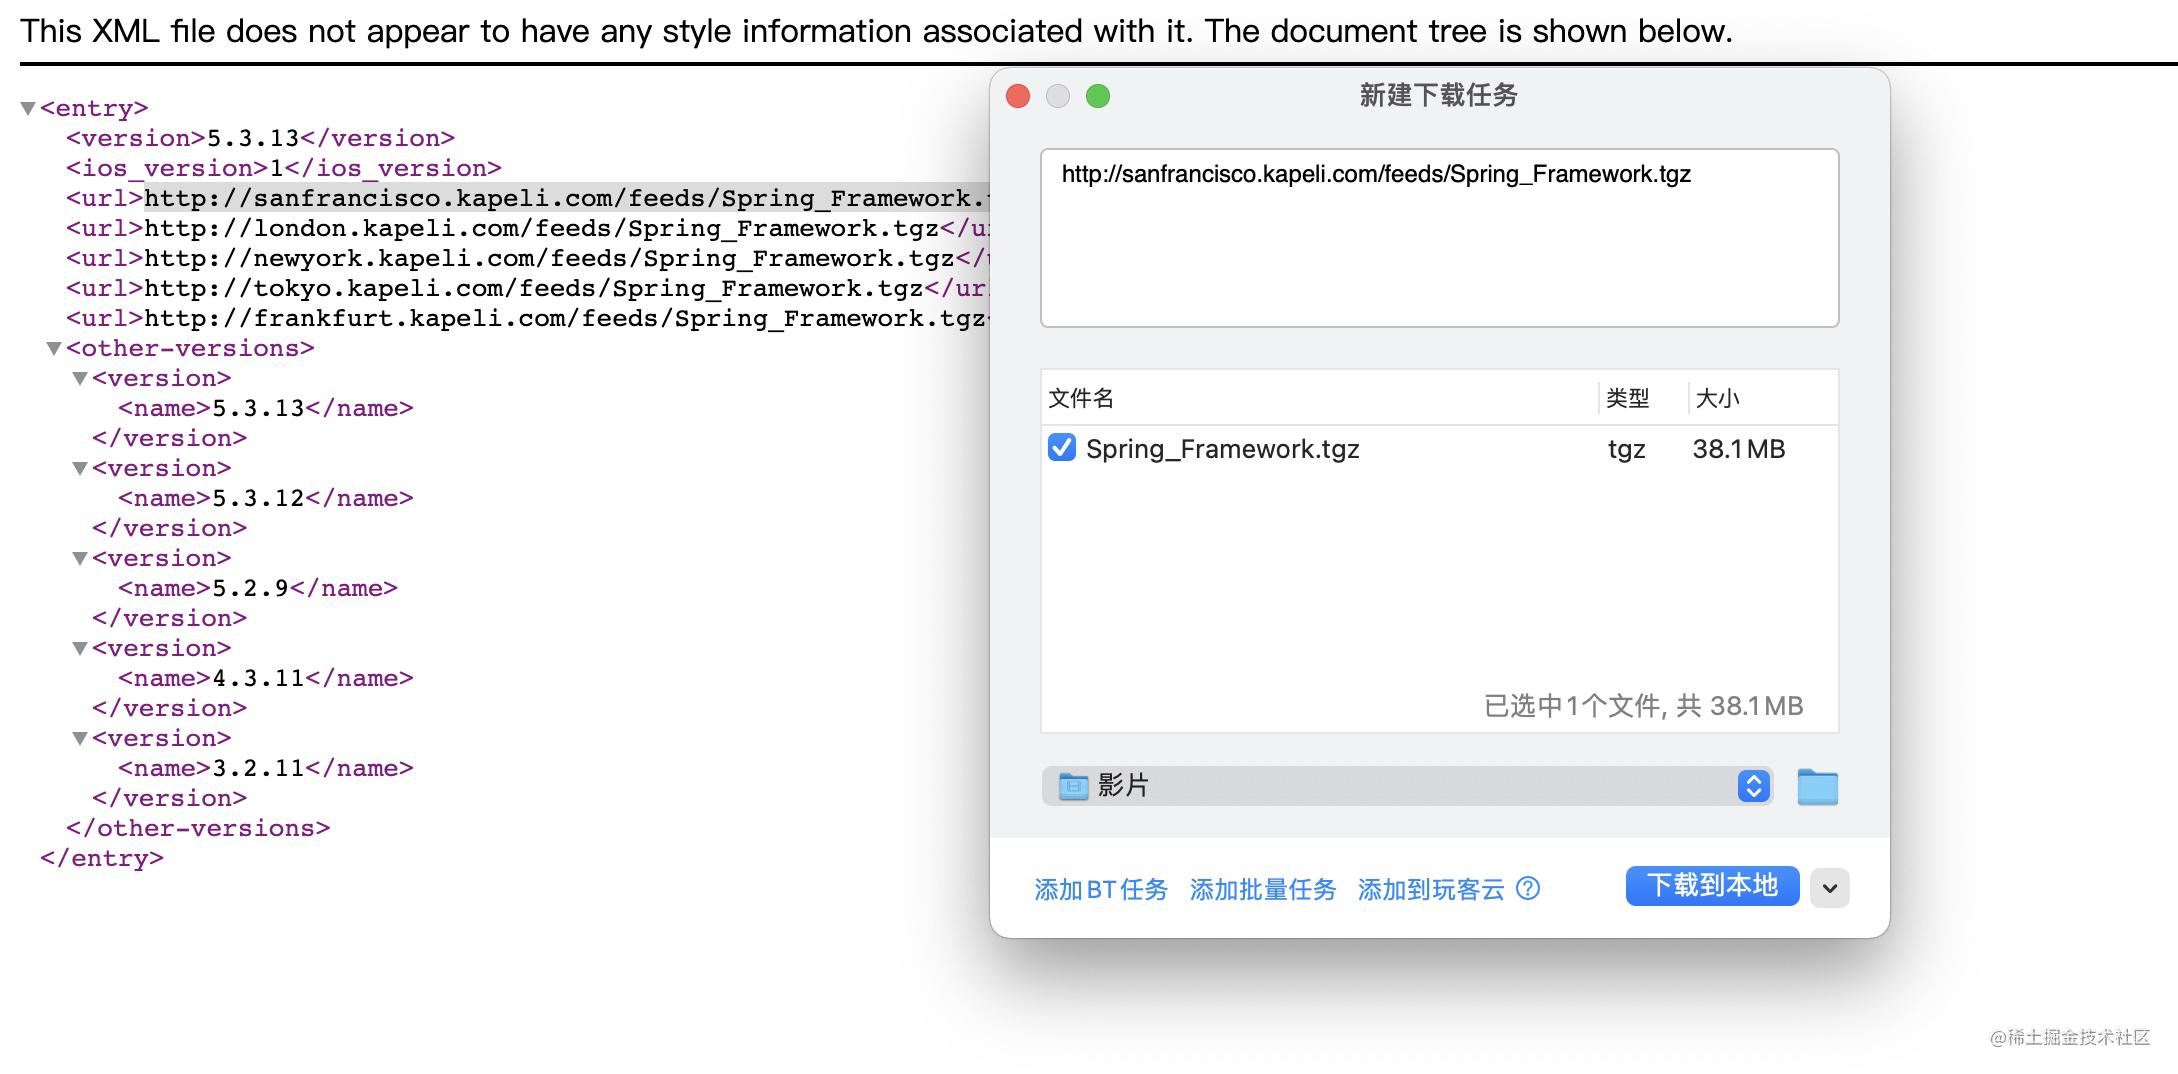Open 添加BT任务
Screen dimensions: 2178x1074
(1100, 889)
